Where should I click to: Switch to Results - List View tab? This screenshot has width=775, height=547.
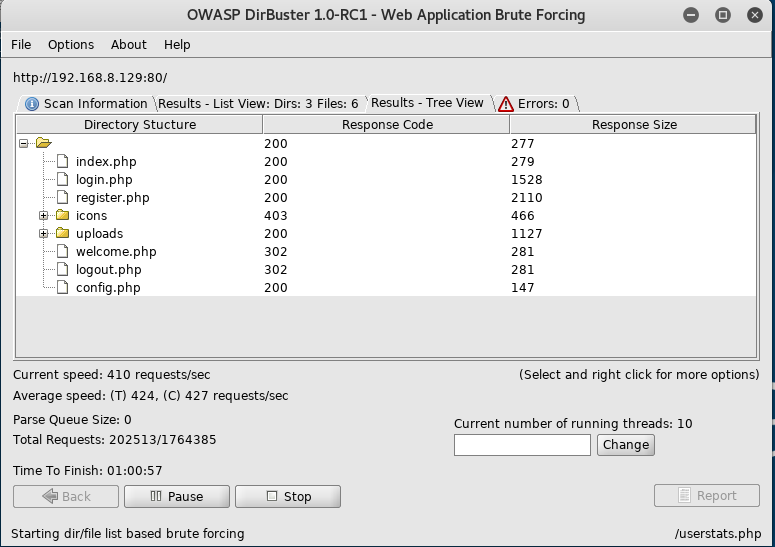[x=258, y=104]
